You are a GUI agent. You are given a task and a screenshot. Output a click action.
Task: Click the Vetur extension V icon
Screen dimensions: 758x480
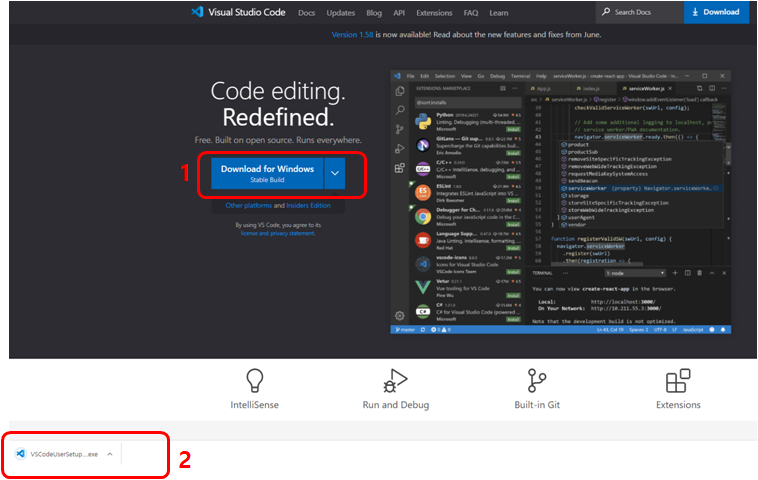click(423, 288)
